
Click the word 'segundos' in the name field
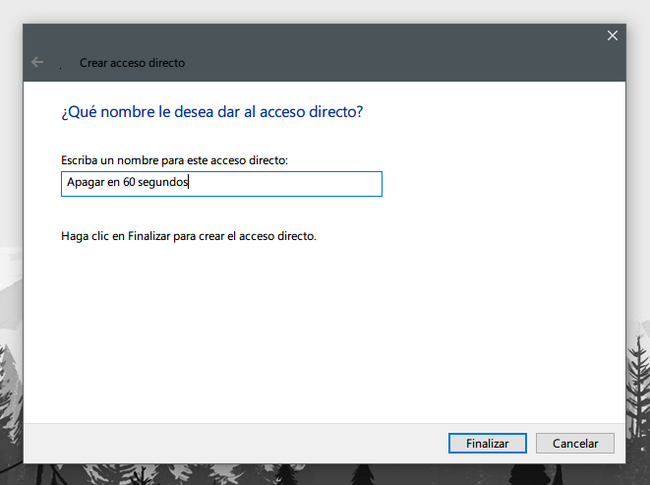[164, 184]
